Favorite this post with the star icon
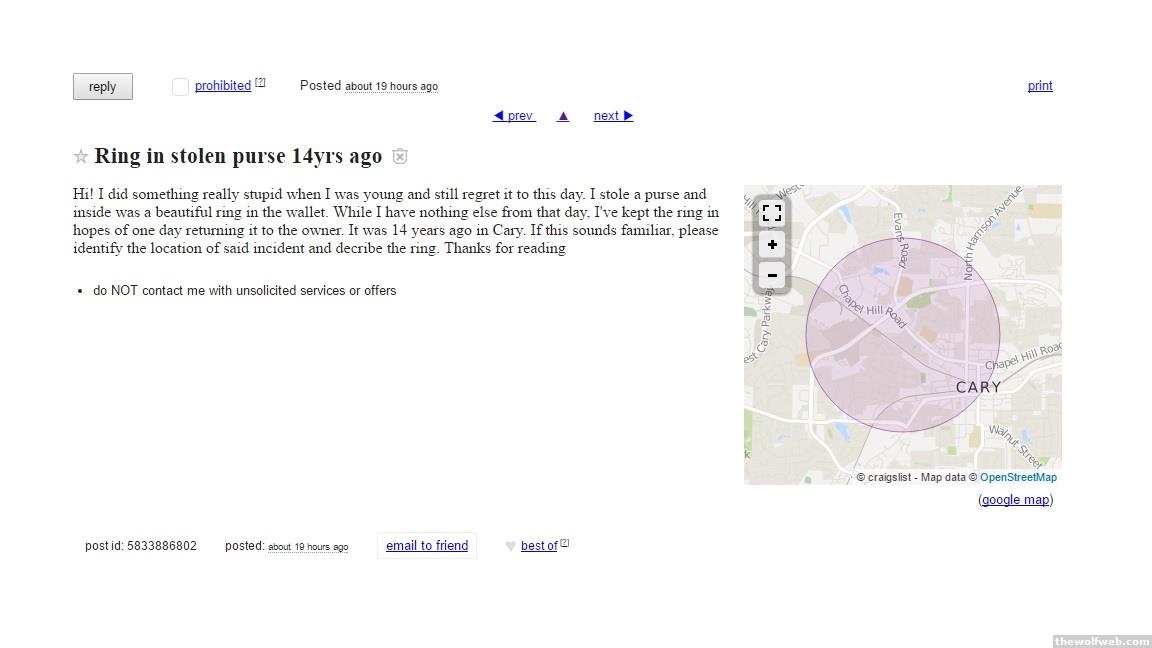1152x648 pixels. point(81,157)
